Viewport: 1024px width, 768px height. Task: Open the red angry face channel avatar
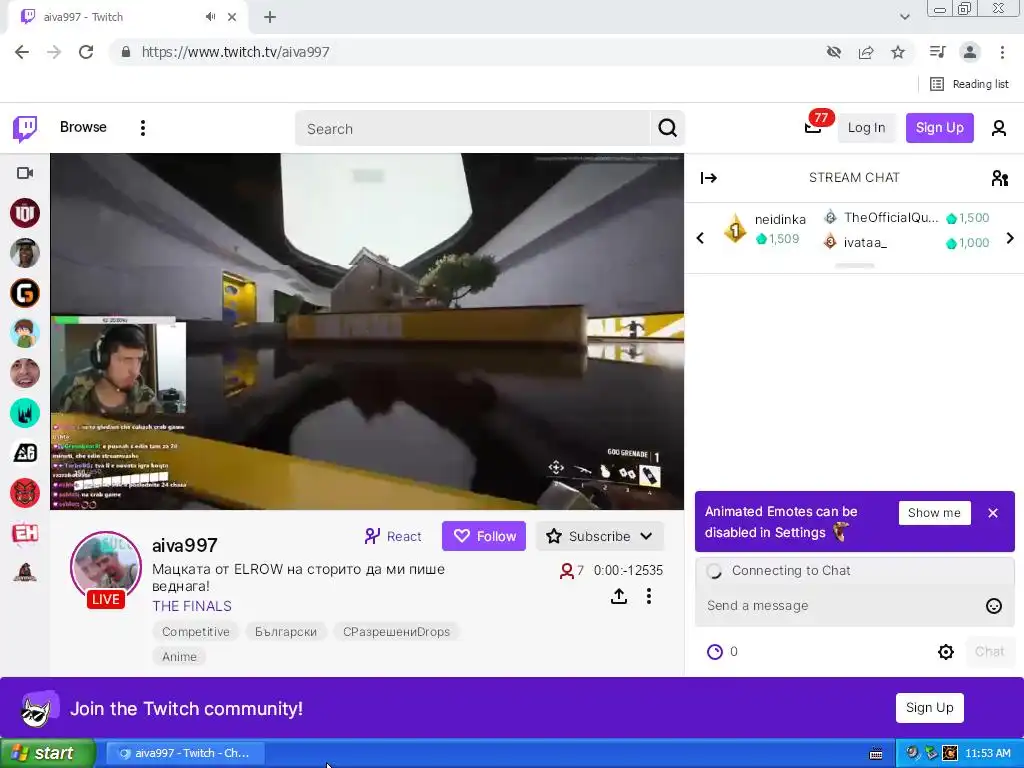[25, 493]
